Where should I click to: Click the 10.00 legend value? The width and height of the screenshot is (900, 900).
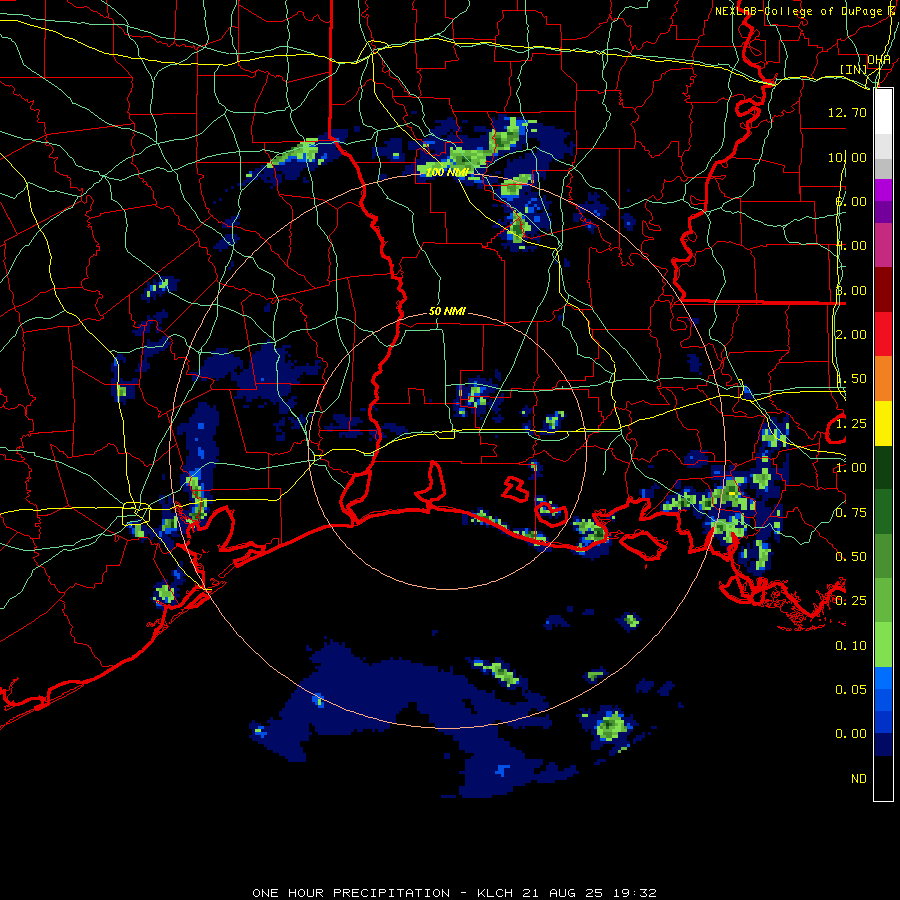(x=847, y=157)
